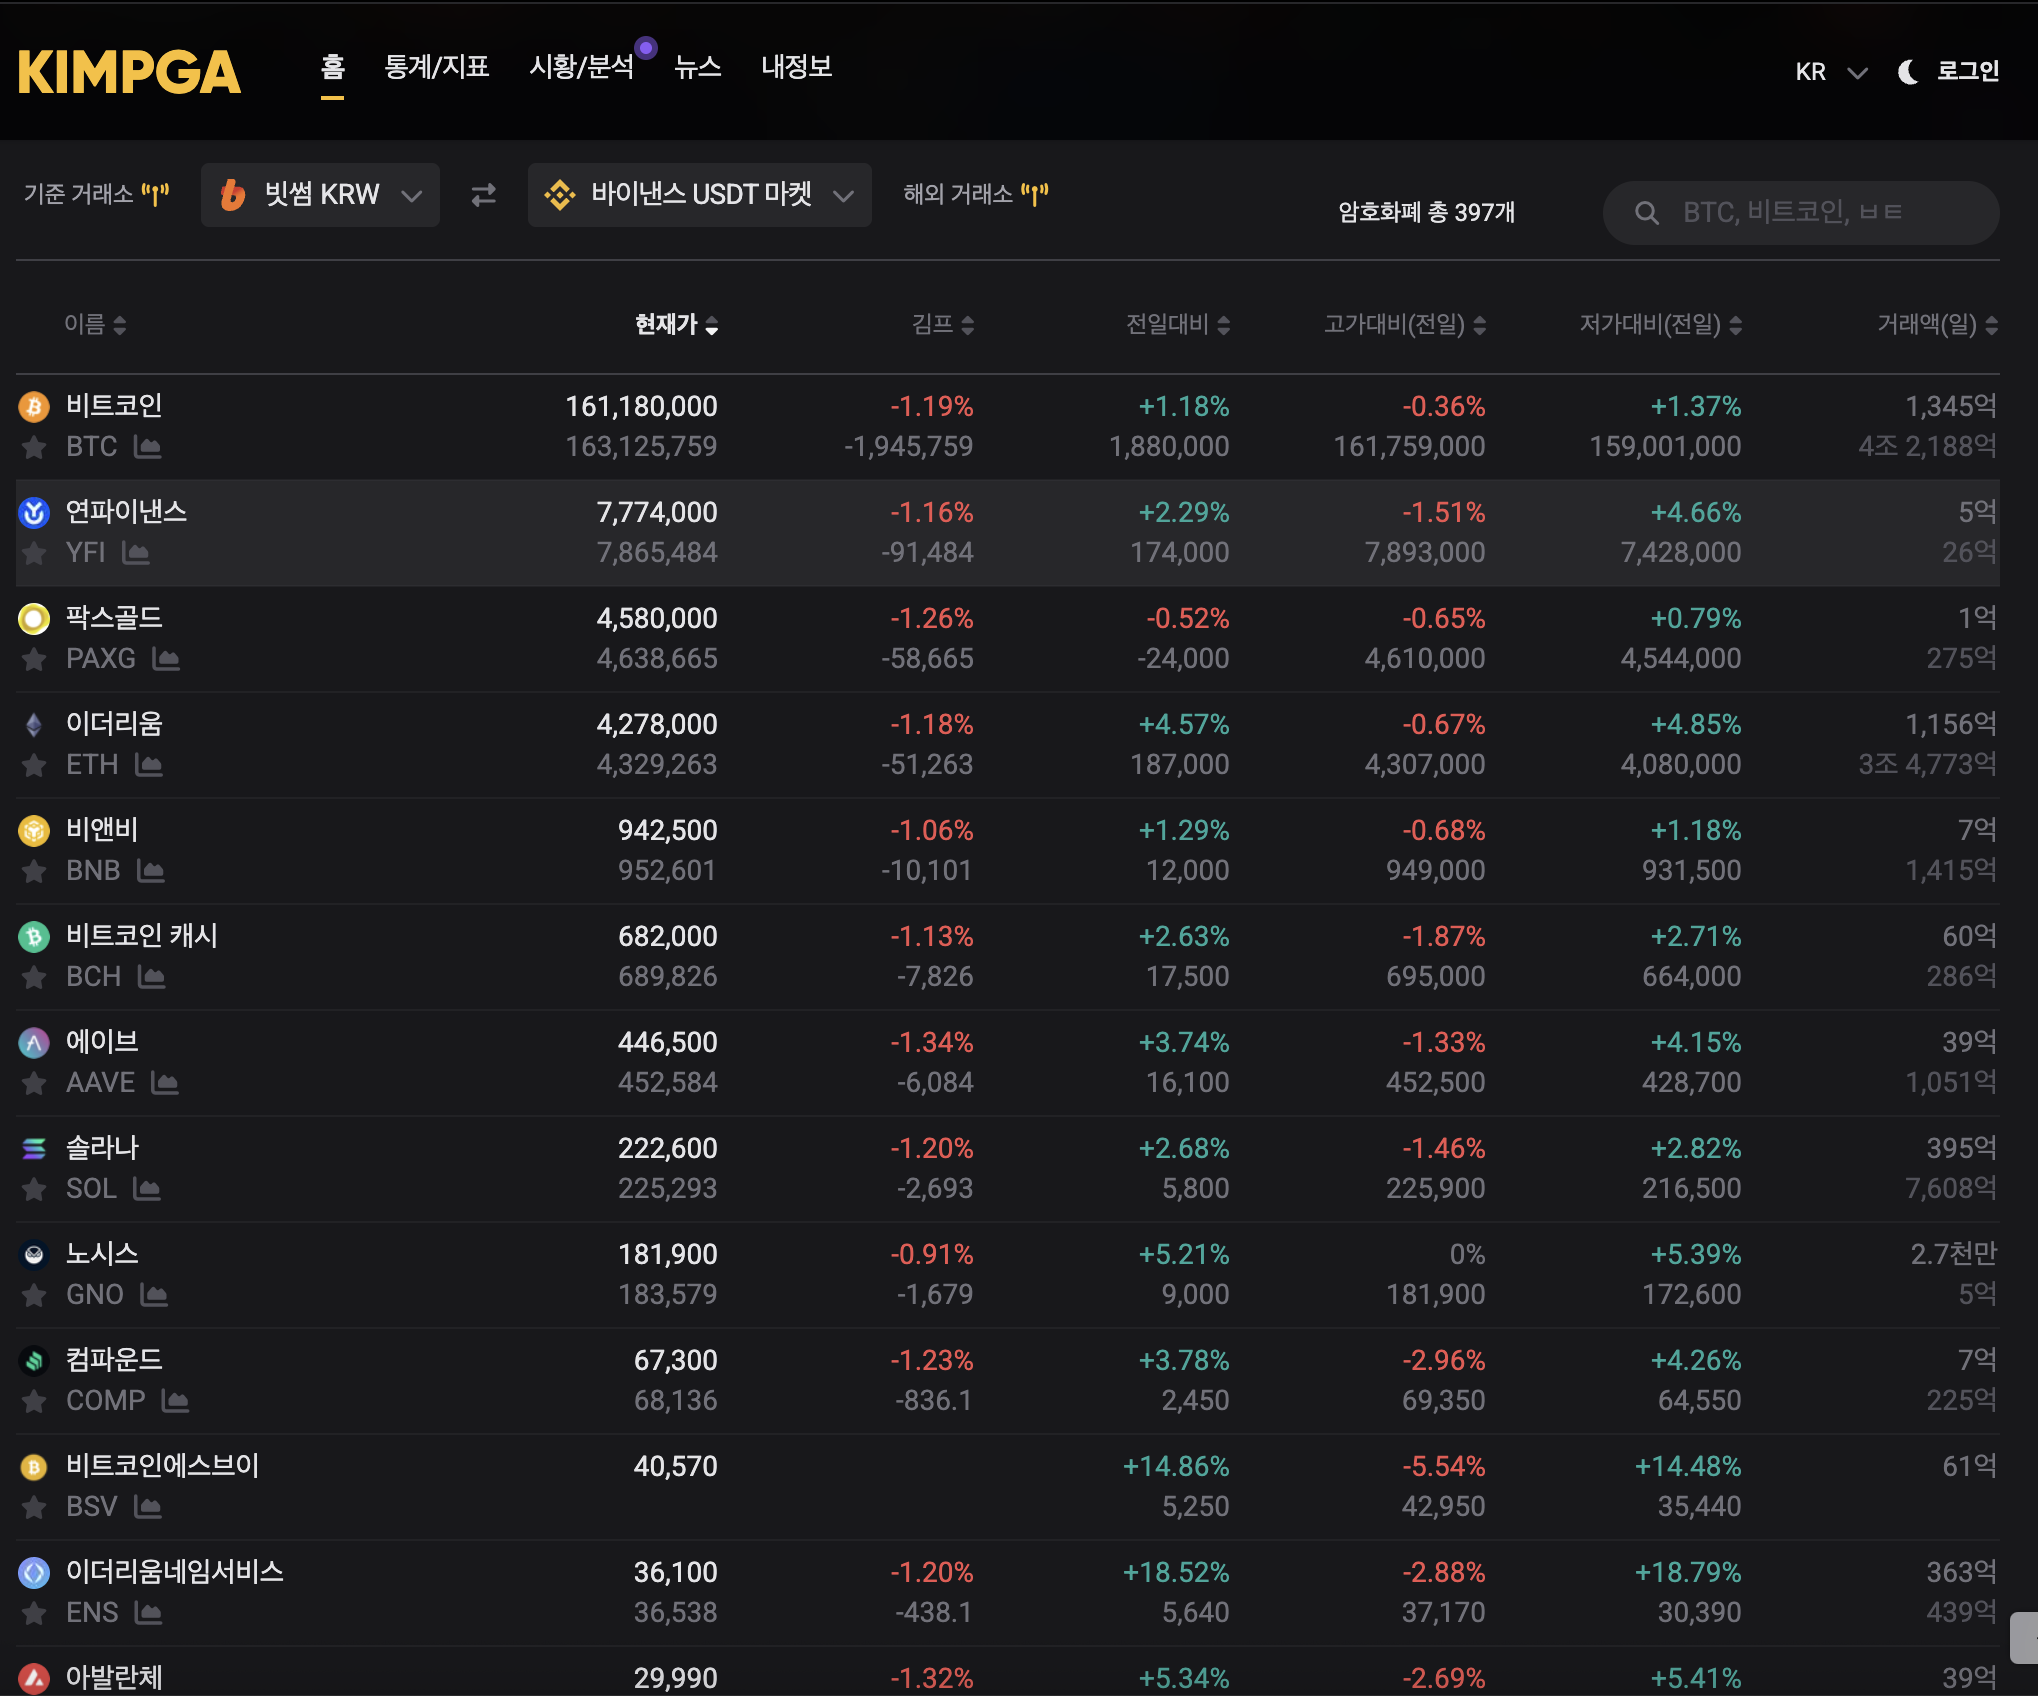Click the chart icon beside SOL
This screenshot has width=2038, height=1696.
146,1189
